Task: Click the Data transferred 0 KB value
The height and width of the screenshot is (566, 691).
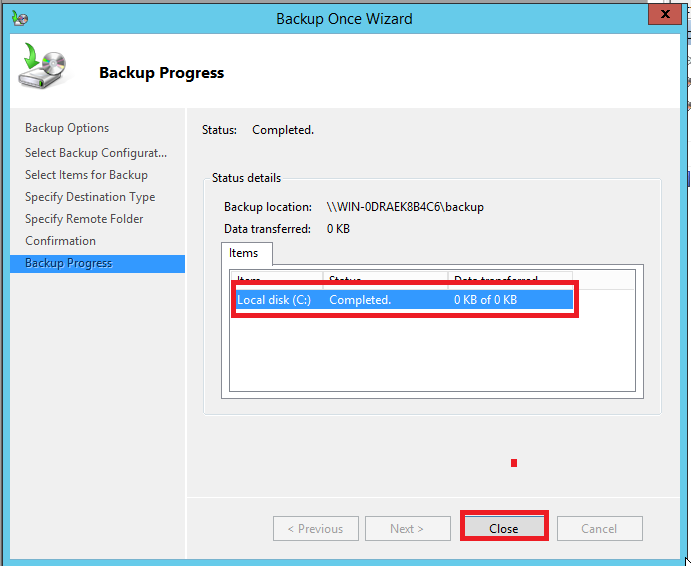Action: [338, 229]
